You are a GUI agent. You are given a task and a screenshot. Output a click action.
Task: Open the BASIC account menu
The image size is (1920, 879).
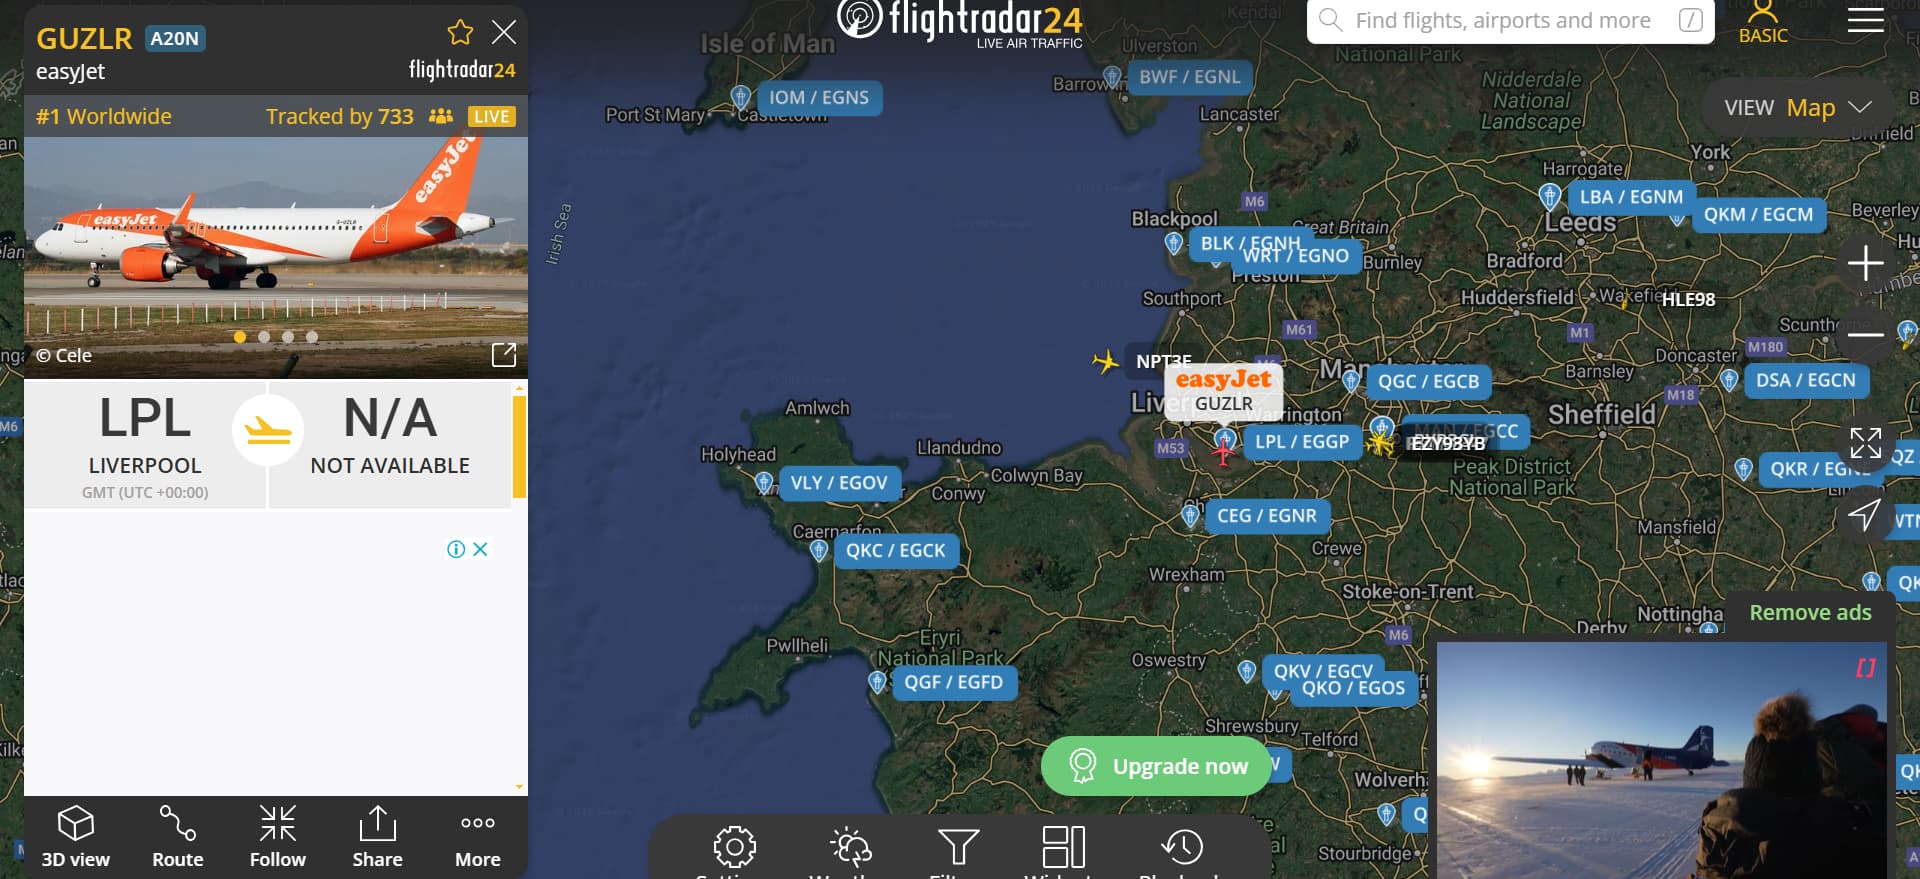coord(1763,22)
